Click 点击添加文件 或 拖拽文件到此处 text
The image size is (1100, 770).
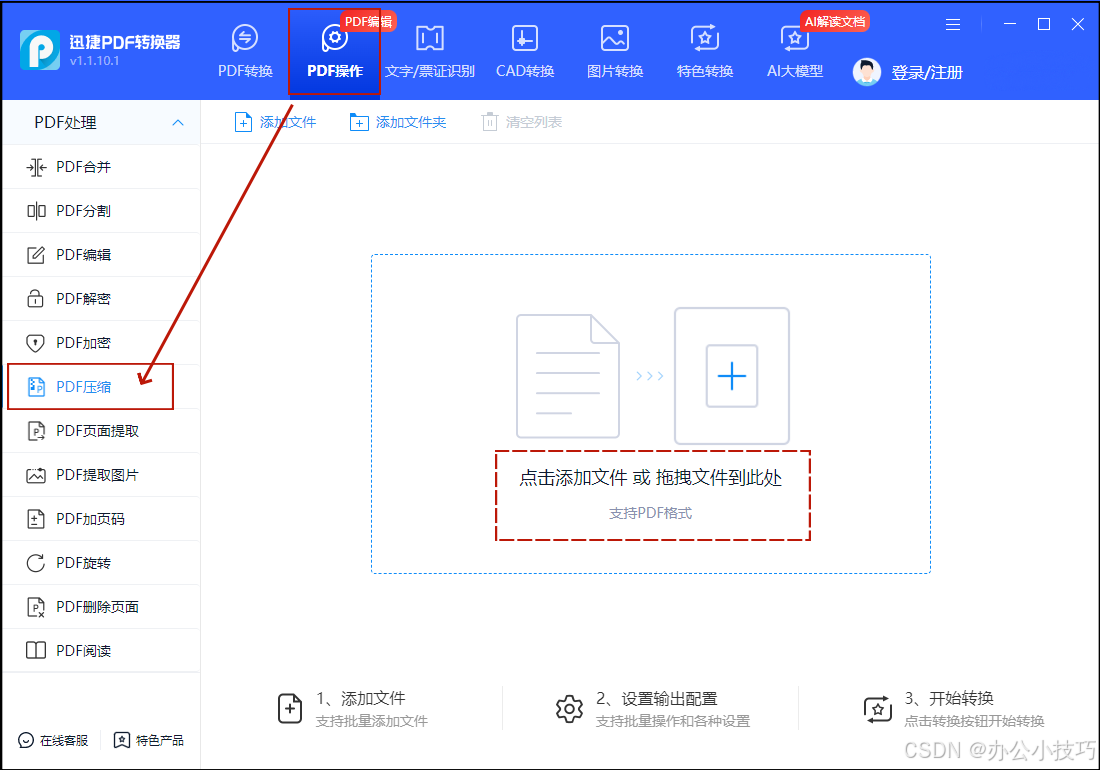tap(650, 478)
